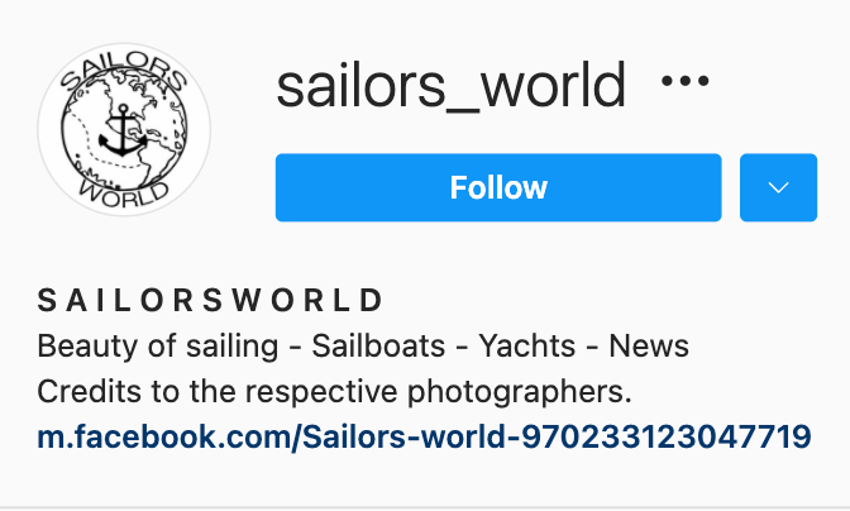The width and height of the screenshot is (850, 511).
Task: Click the white chevron arrow icon
Action: (778, 187)
